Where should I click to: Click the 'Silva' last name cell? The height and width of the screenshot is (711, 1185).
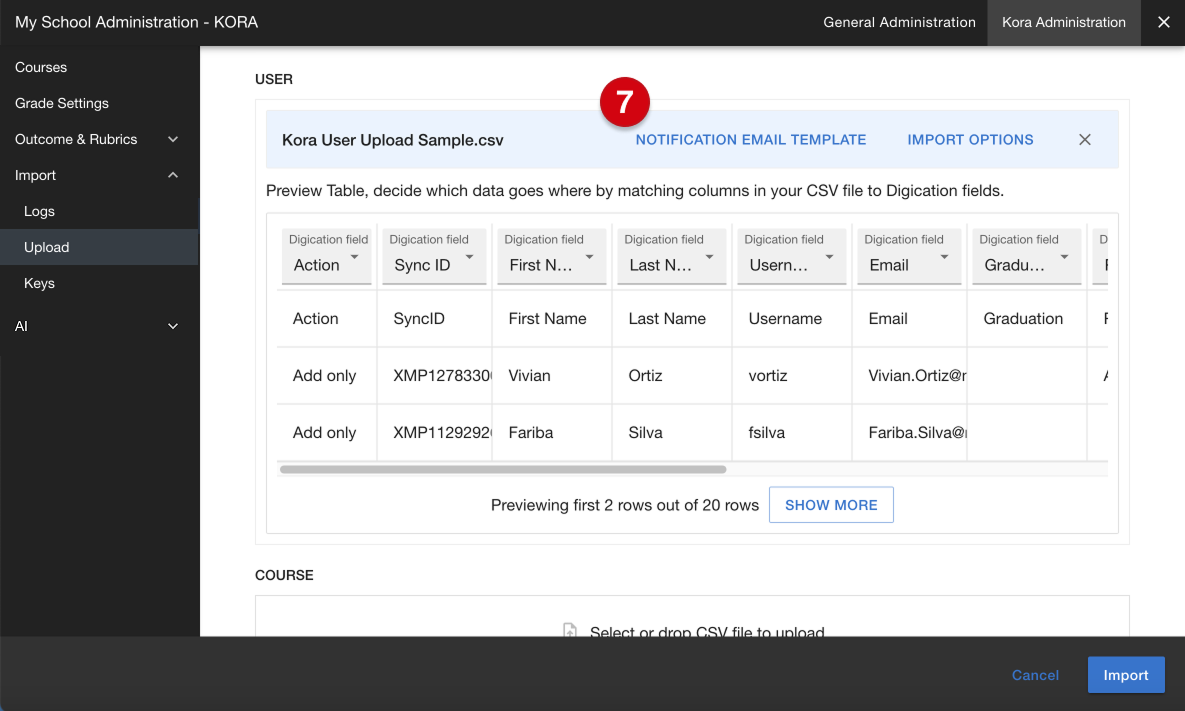tap(672, 432)
